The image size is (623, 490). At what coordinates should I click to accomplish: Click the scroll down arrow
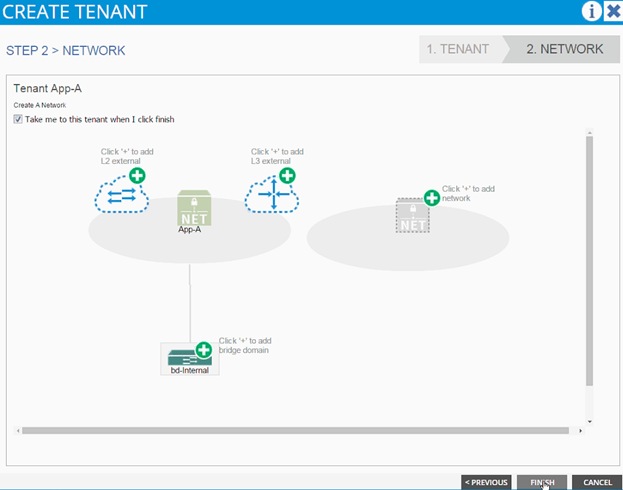(590, 422)
